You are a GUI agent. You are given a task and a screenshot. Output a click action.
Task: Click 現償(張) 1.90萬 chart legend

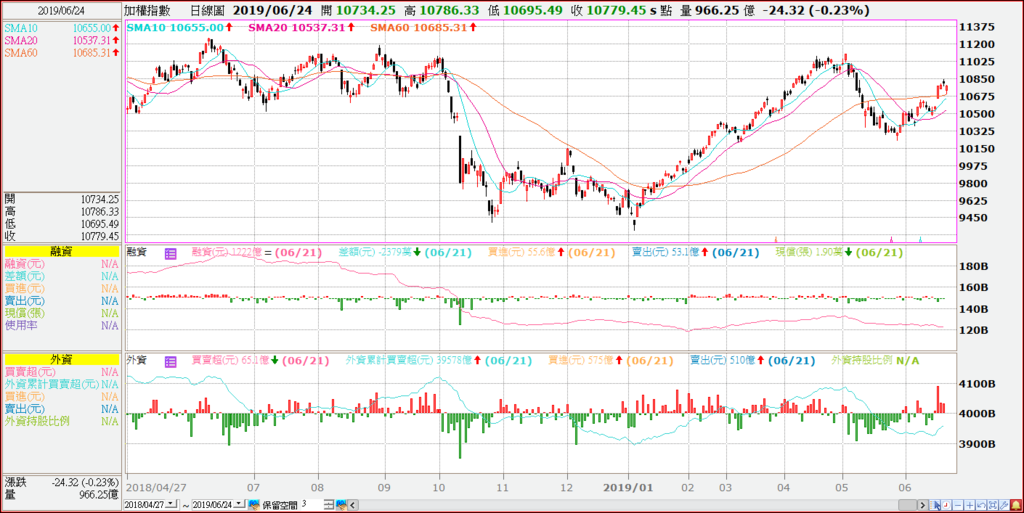pyautogui.click(x=840, y=253)
